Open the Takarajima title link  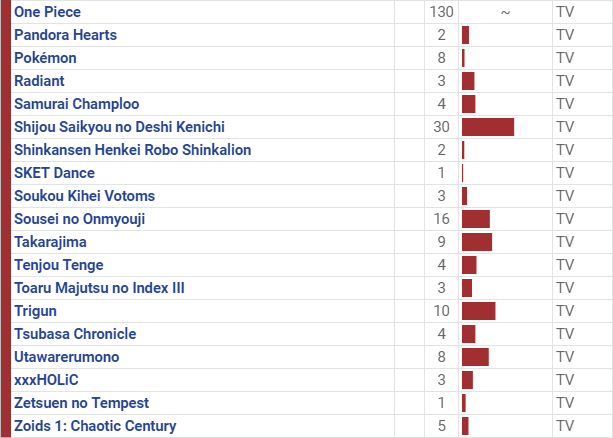50,242
